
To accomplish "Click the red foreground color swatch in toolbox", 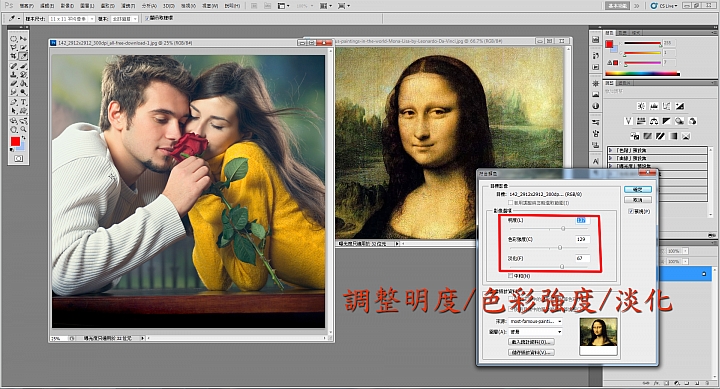I will [16, 141].
